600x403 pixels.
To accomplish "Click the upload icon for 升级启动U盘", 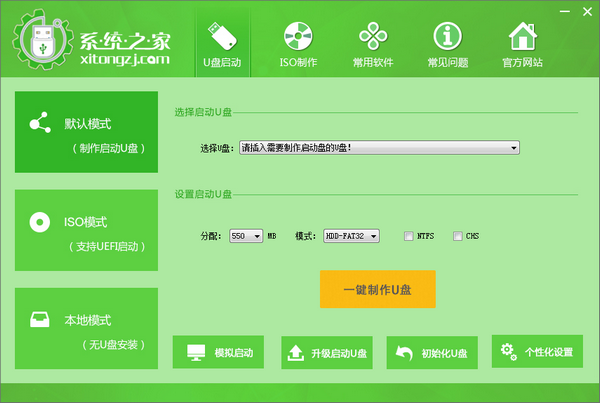I will (x=296, y=352).
